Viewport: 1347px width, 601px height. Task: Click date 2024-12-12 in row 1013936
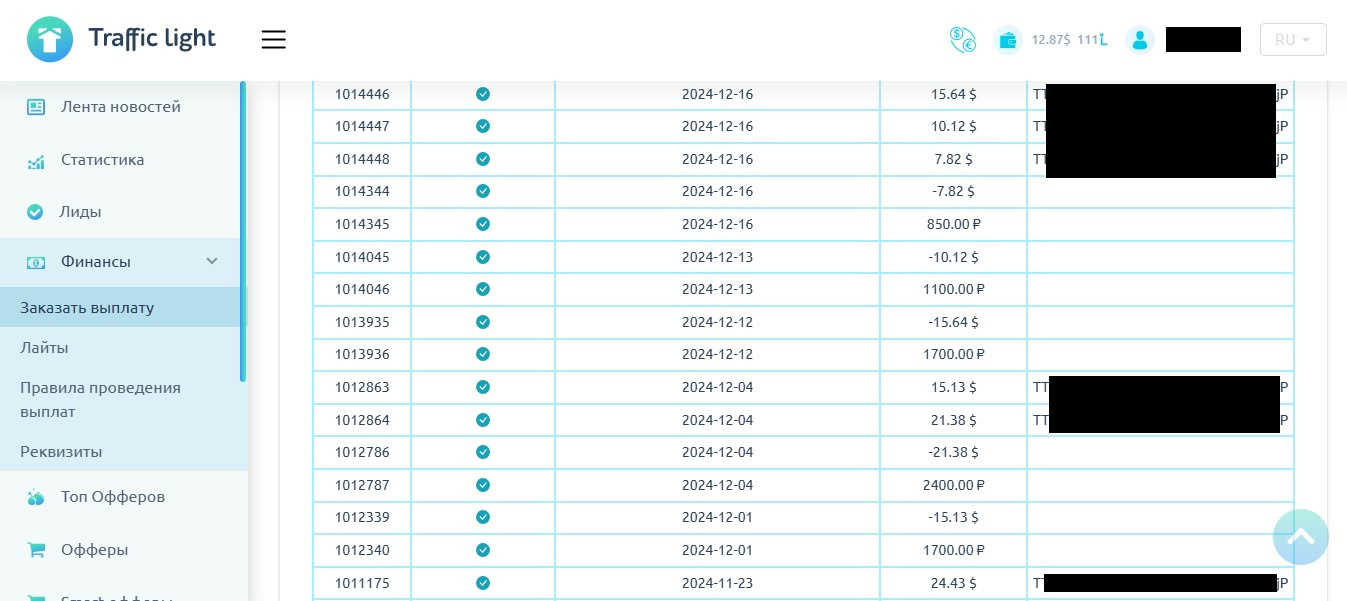click(x=717, y=354)
